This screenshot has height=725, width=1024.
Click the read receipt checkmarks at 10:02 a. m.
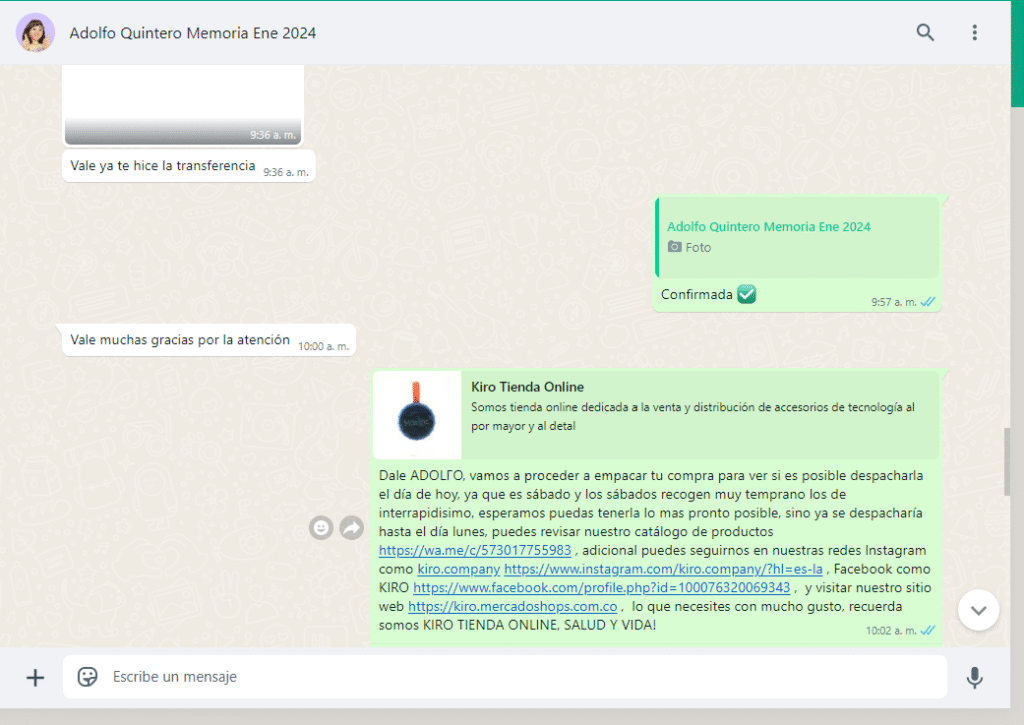click(x=927, y=630)
